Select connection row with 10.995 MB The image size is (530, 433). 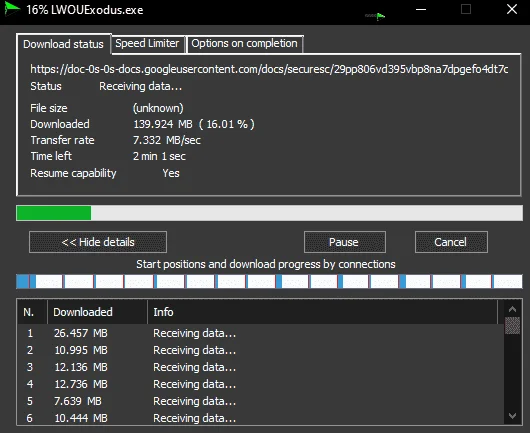point(260,350)
